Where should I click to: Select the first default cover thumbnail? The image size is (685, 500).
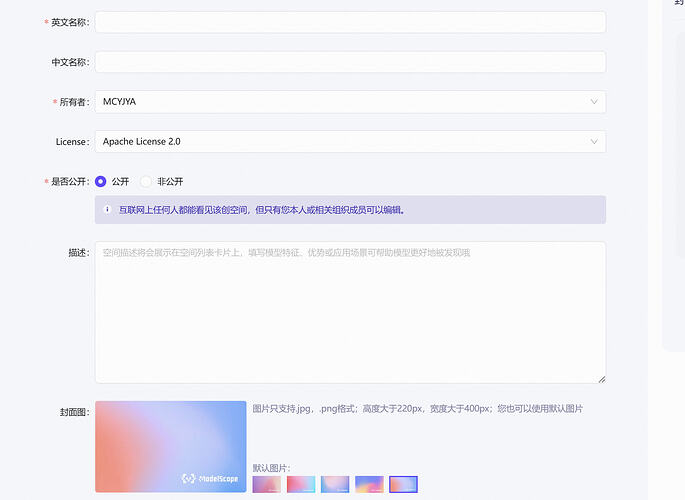pyautogui.click(x=266, y=484)
